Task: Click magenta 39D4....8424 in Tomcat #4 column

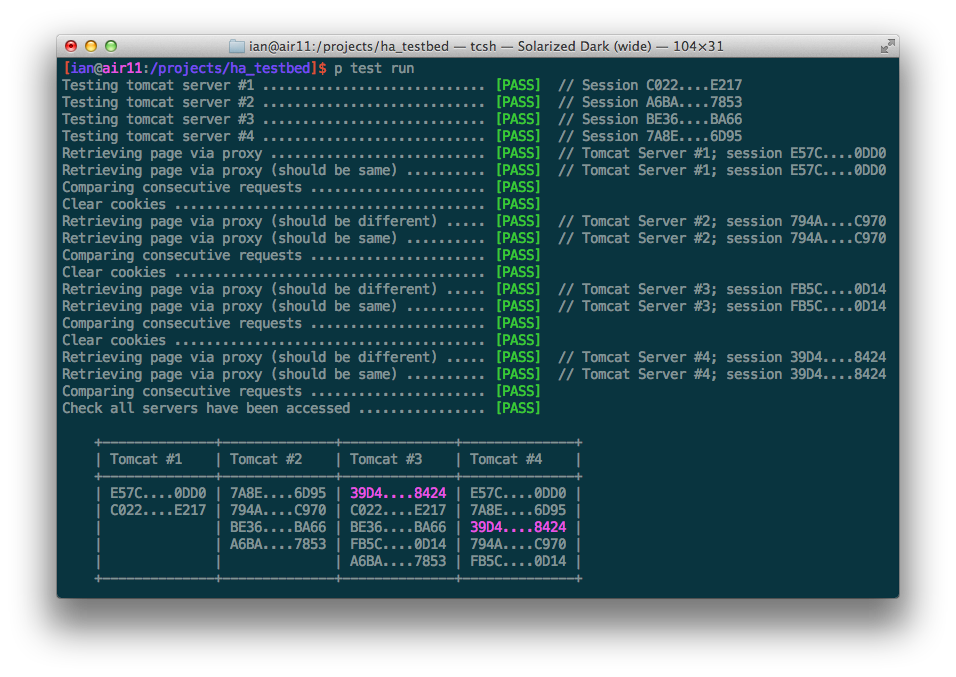Action: [518, 527]
